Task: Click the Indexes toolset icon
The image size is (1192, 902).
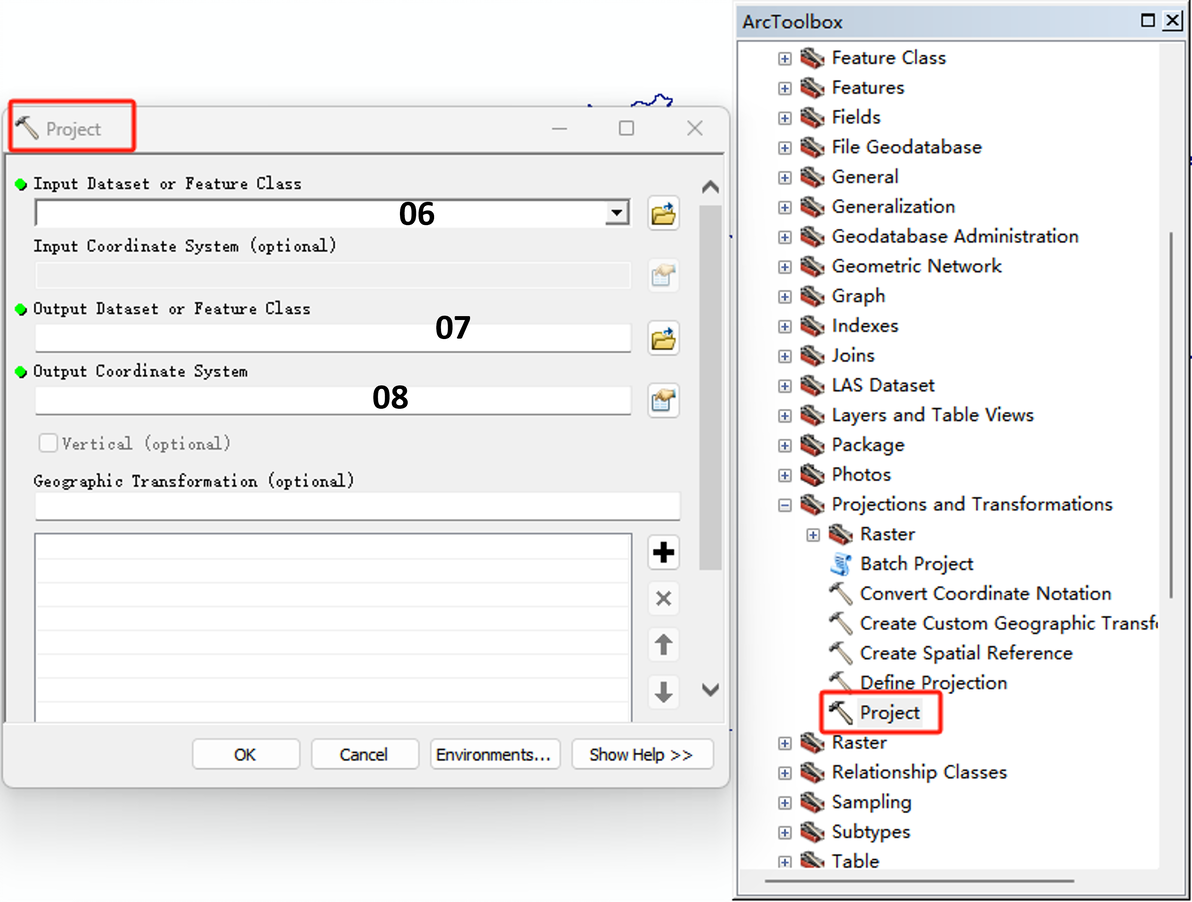Action: coord(812,325)
